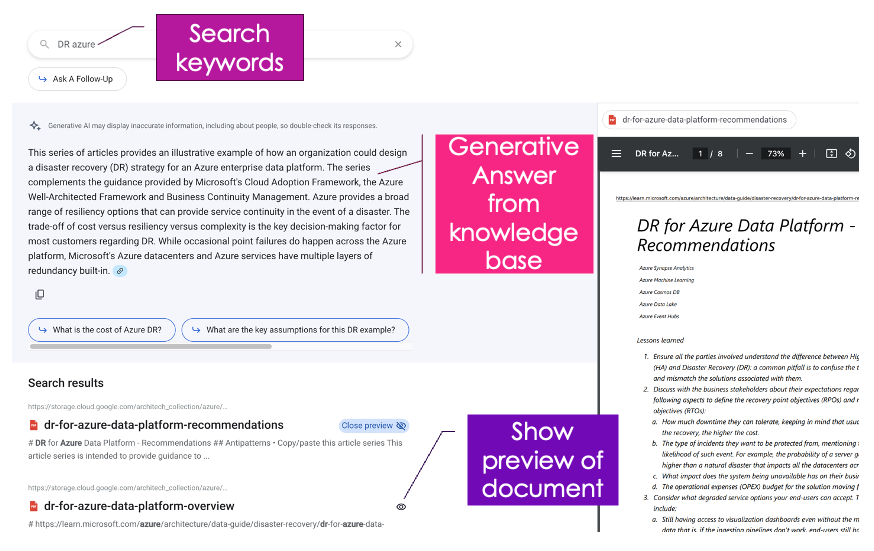The image size is (874, 551).
Task: Click PDF icon beside overview result
Action: [x=33, y=506]
